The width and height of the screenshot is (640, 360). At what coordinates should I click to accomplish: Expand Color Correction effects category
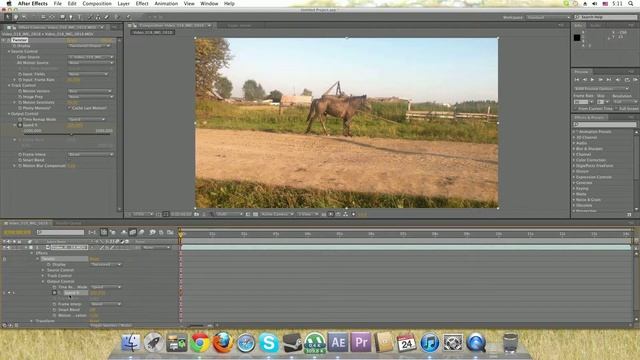click(x=574, y=160)
